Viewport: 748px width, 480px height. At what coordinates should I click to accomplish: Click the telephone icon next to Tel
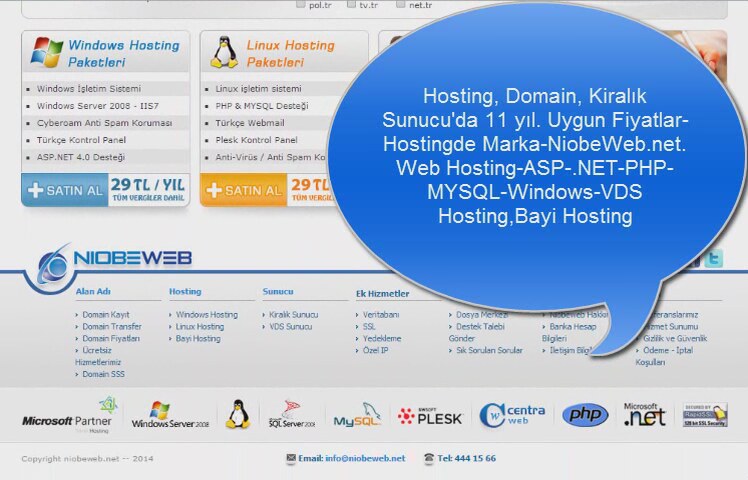(x=429, y=458)
